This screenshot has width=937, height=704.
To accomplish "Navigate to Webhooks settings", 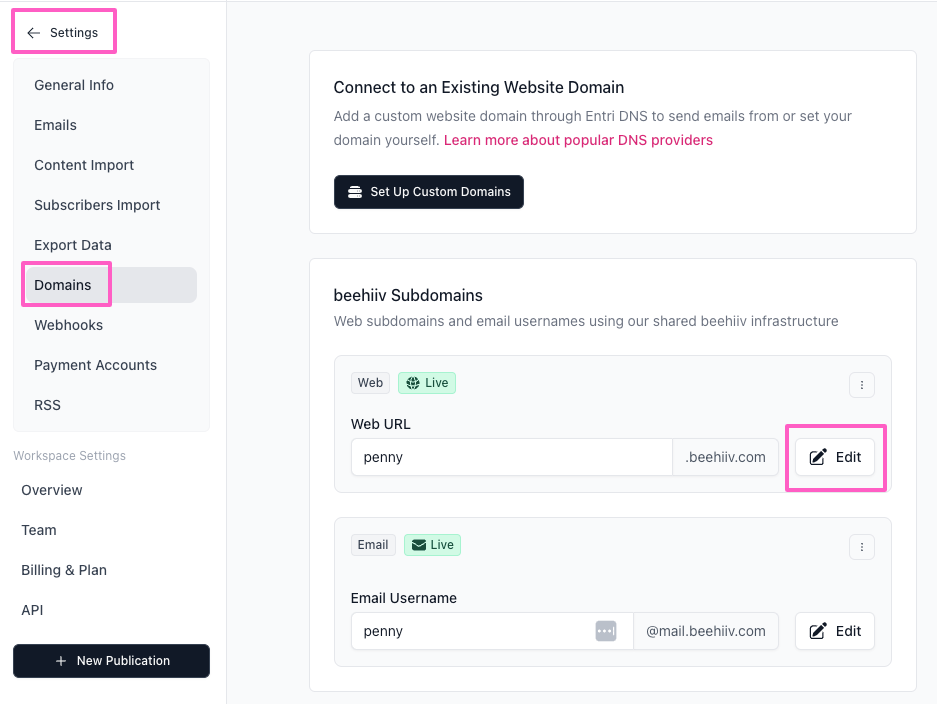I will [x=68, y=325].
